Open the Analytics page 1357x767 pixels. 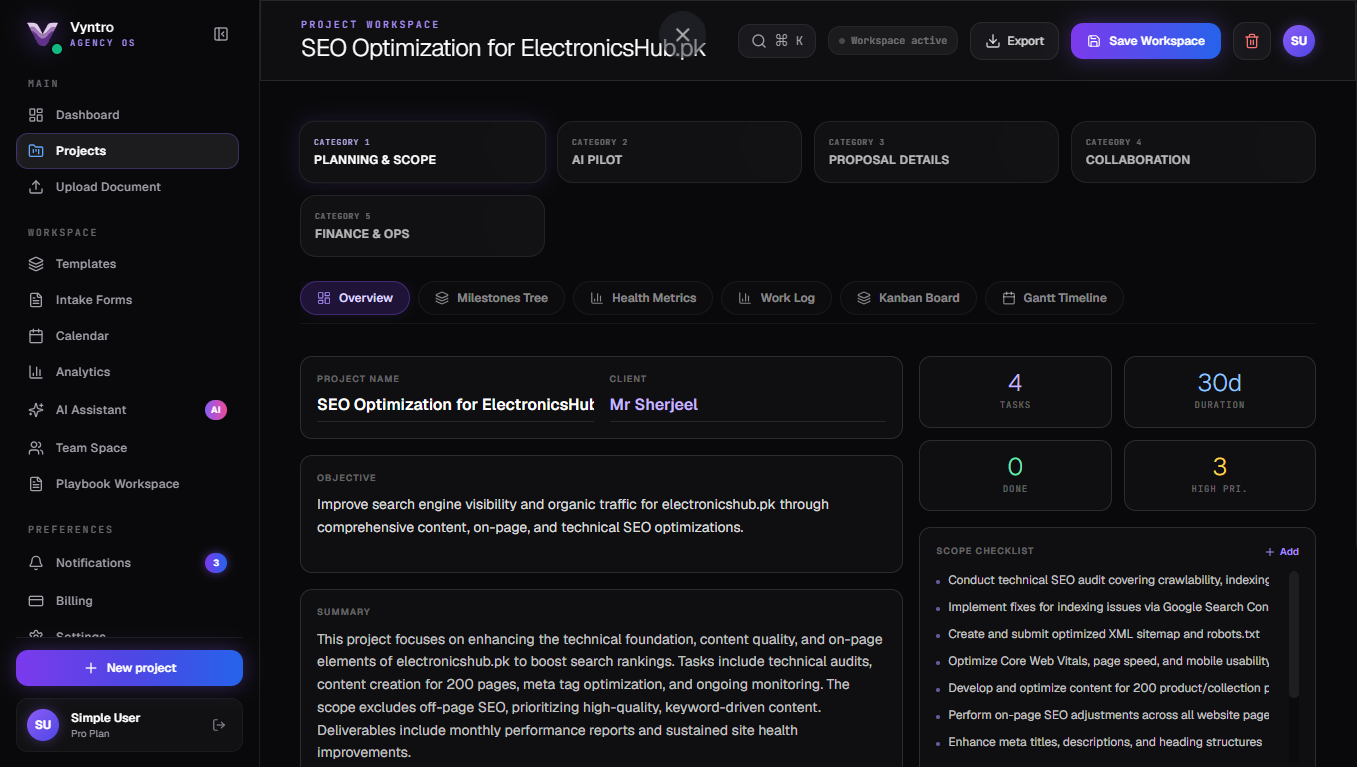coord(127,372)
